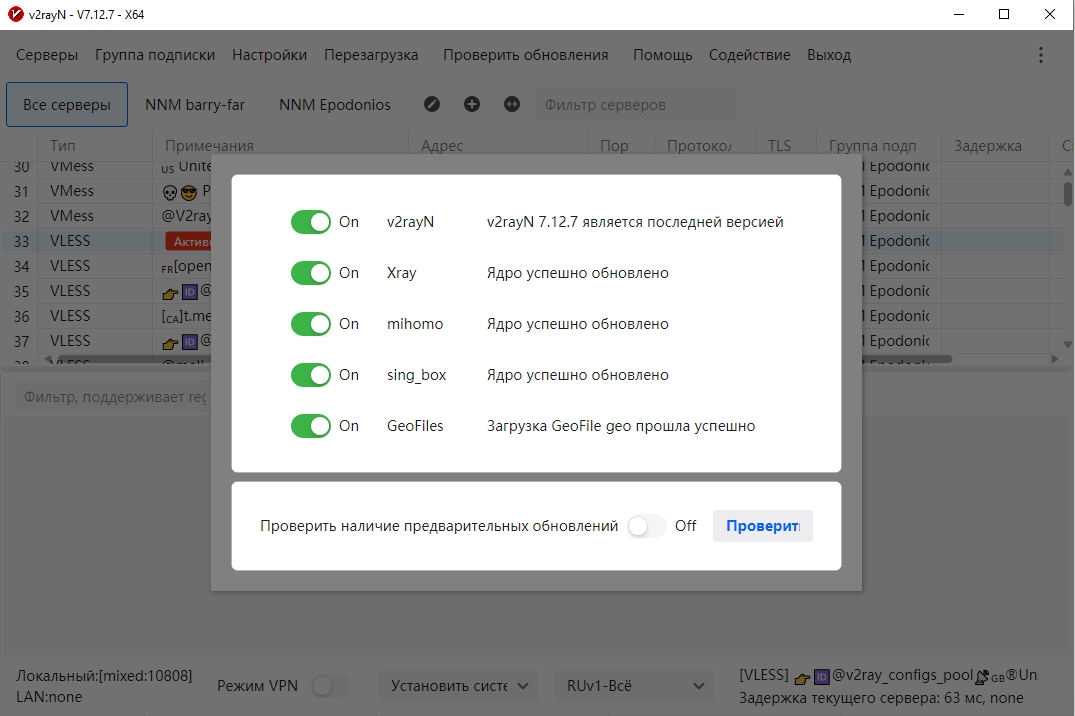Disable the GeoFiles update toggle
The width and height of the screenshot is (1075, 716).
point(311,426)
